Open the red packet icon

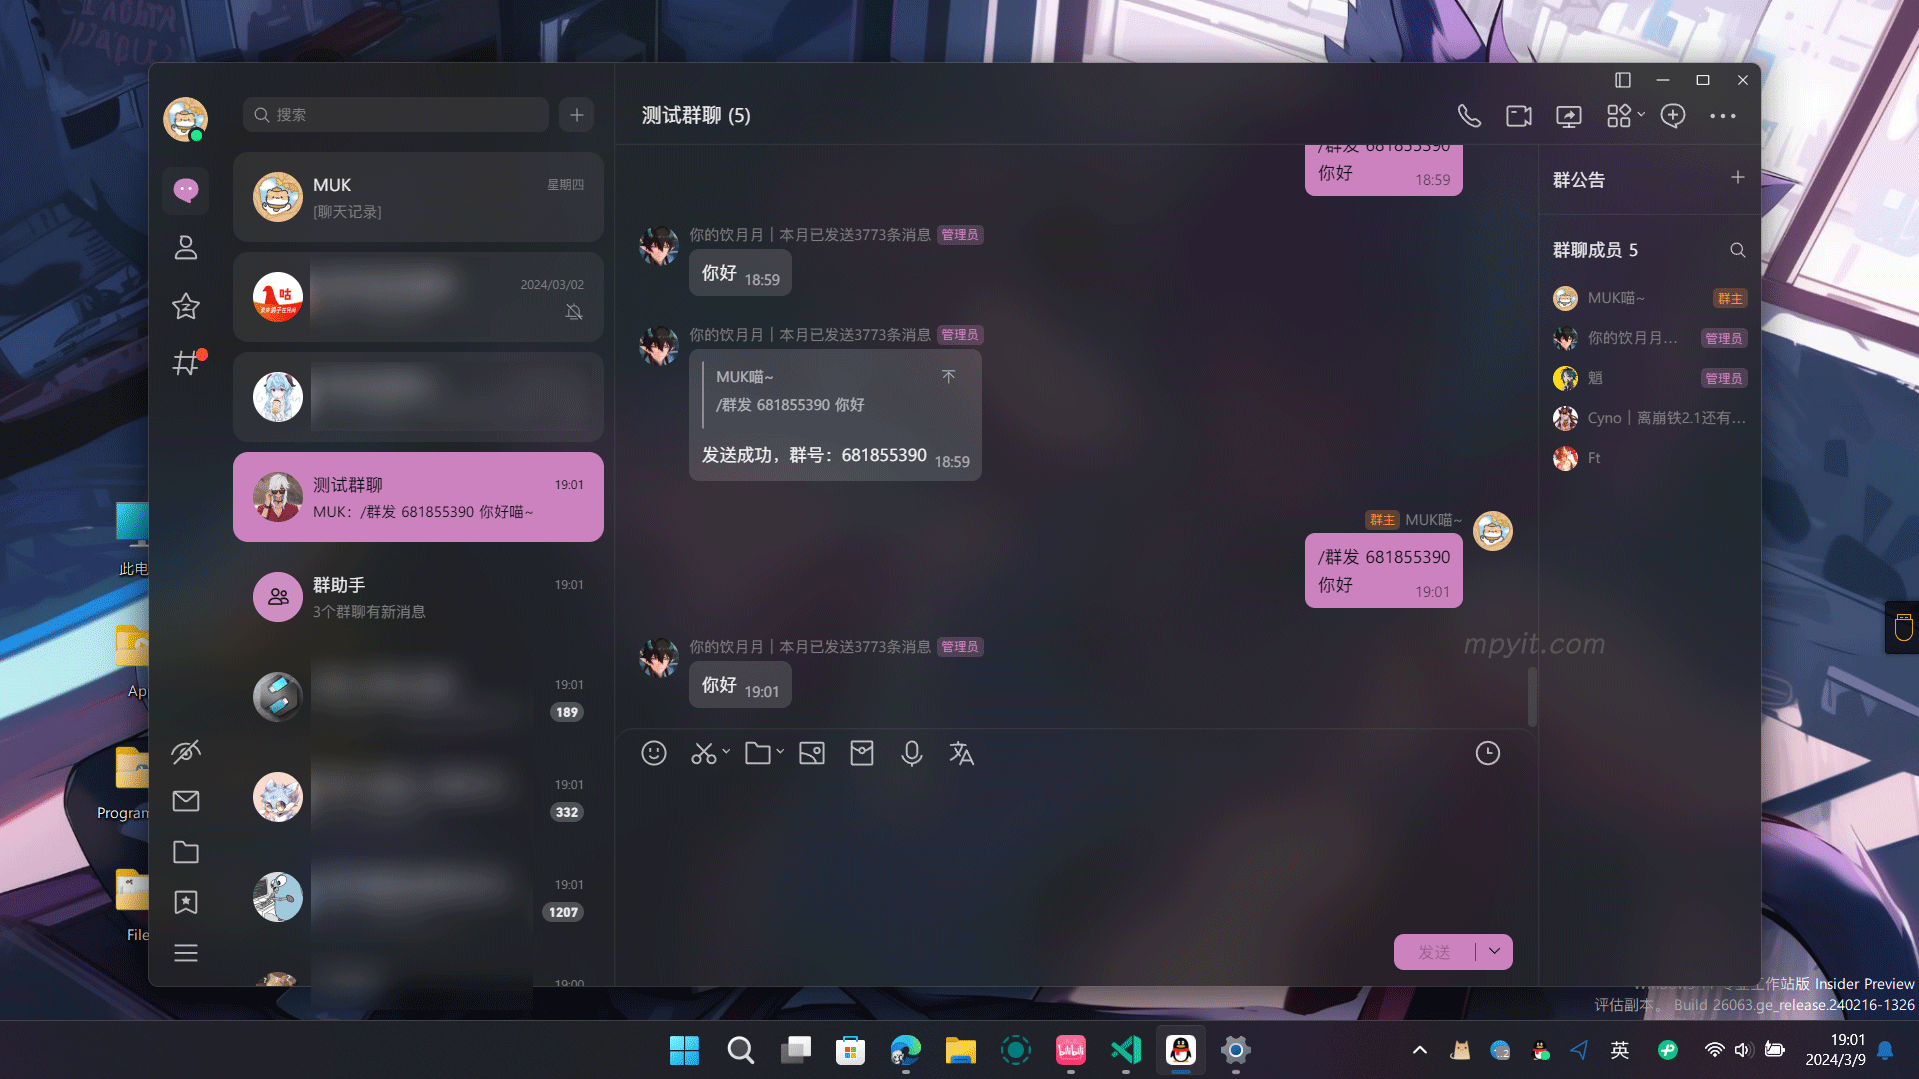862,753
